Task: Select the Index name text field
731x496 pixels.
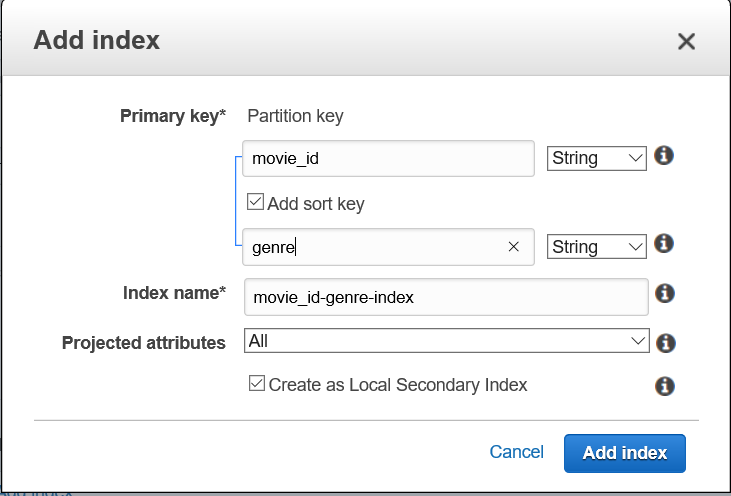Action: (446, 297)
